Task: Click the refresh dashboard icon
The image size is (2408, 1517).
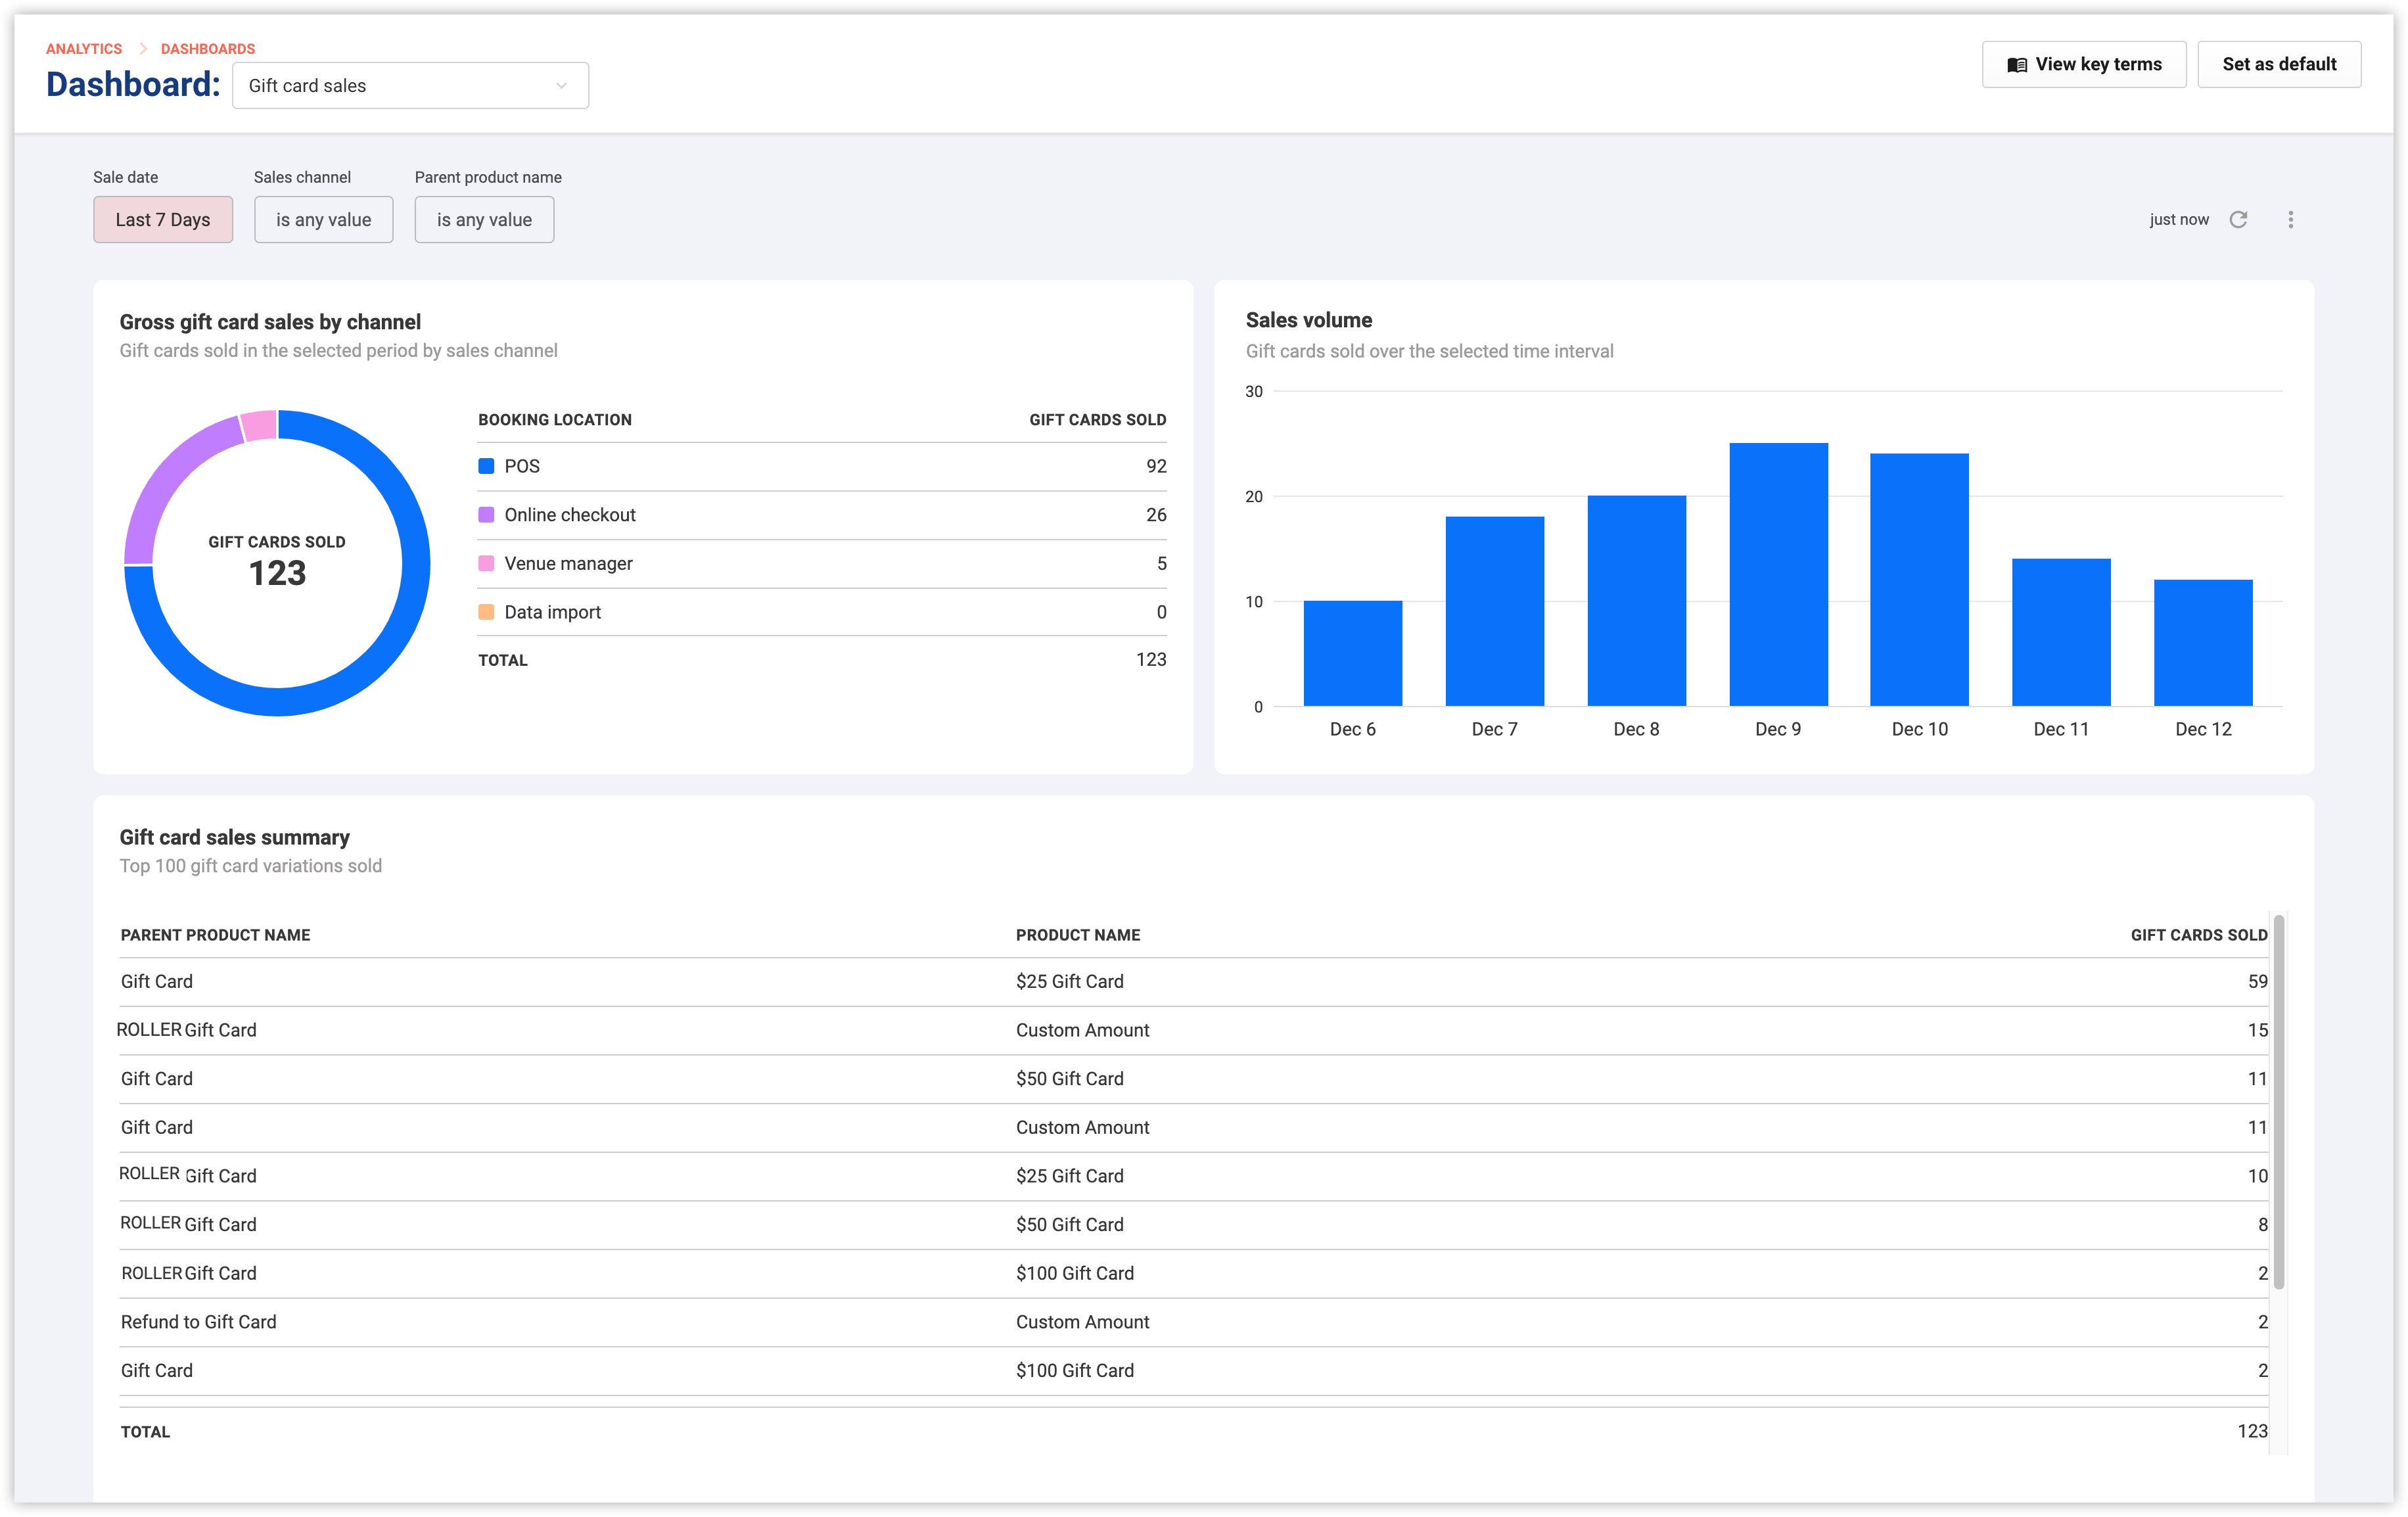Action: [2238, 219]
